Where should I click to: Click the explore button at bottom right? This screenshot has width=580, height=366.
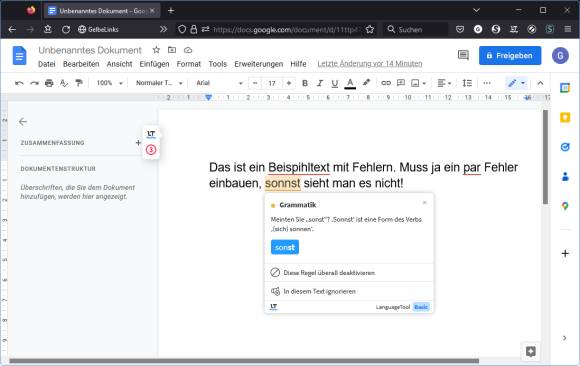[x=531, y=351]
